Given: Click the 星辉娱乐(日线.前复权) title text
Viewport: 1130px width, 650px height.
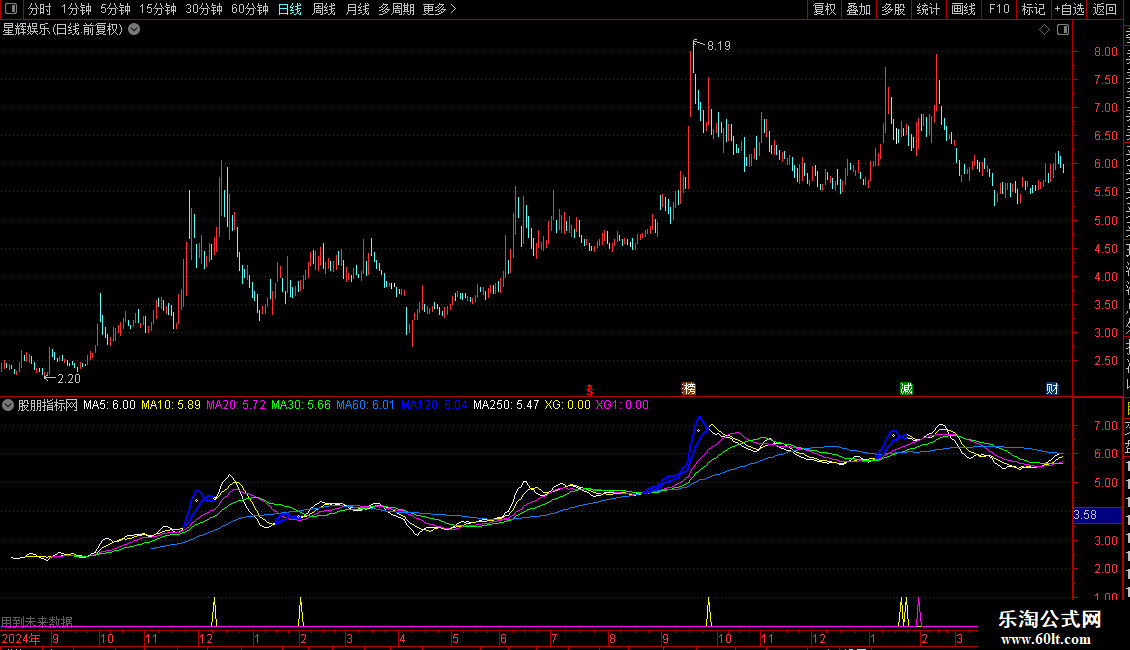Looking at the screenshot, I should [63, 30].
